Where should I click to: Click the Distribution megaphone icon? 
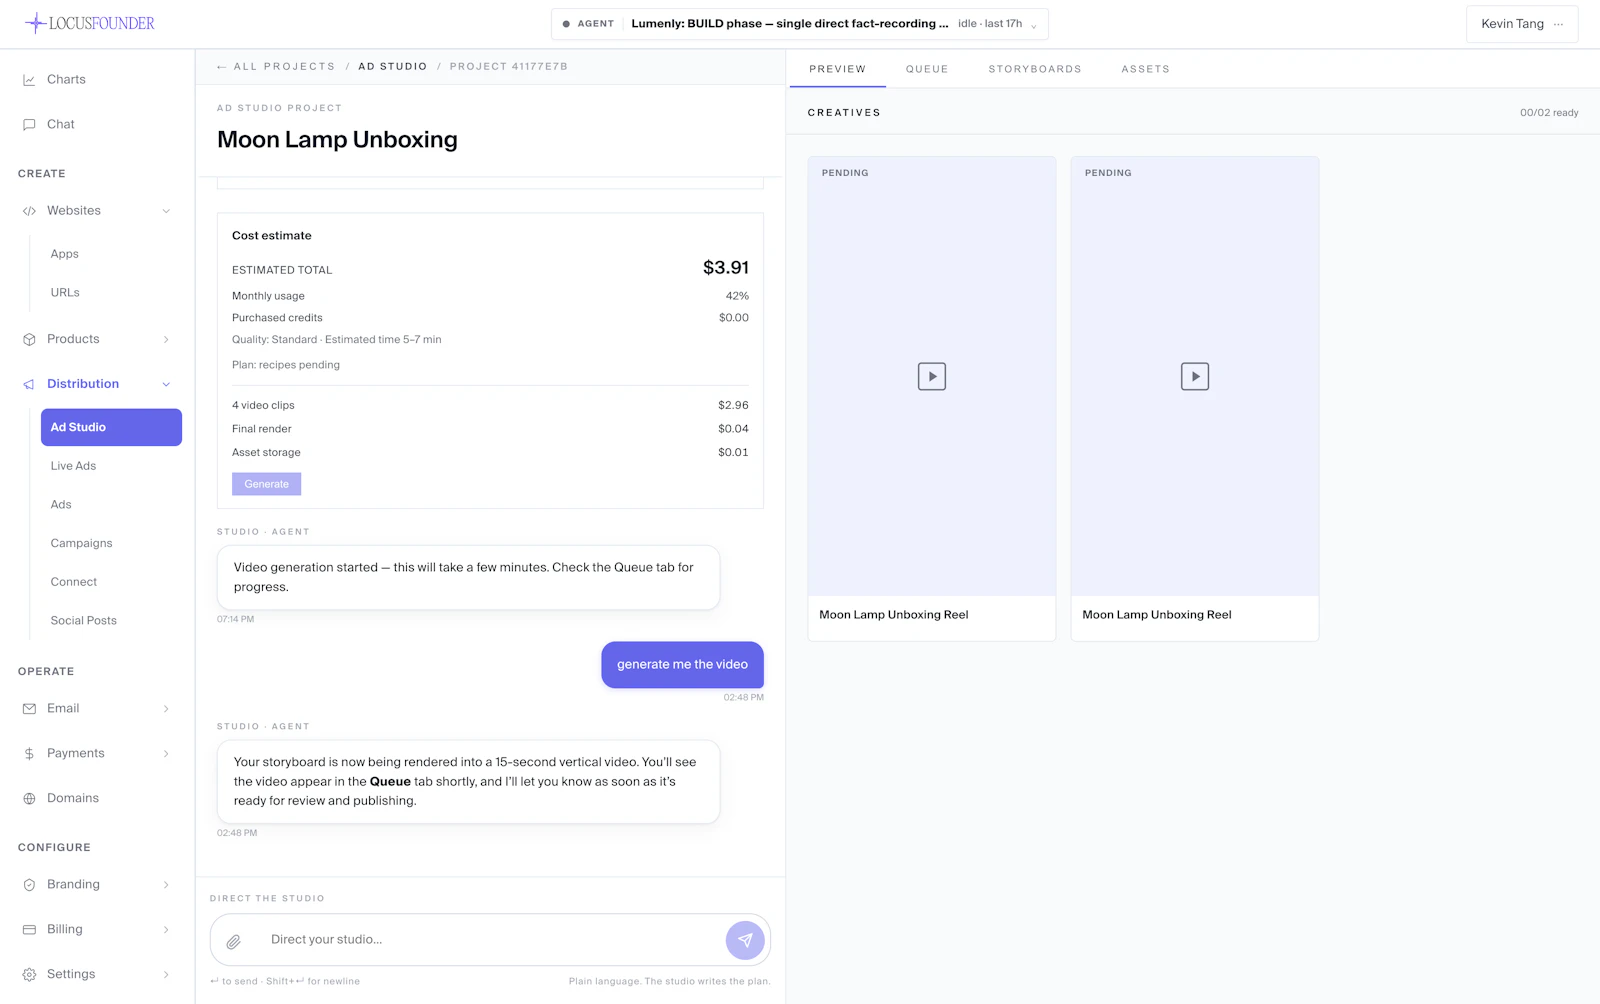click(x=29, y=384)
